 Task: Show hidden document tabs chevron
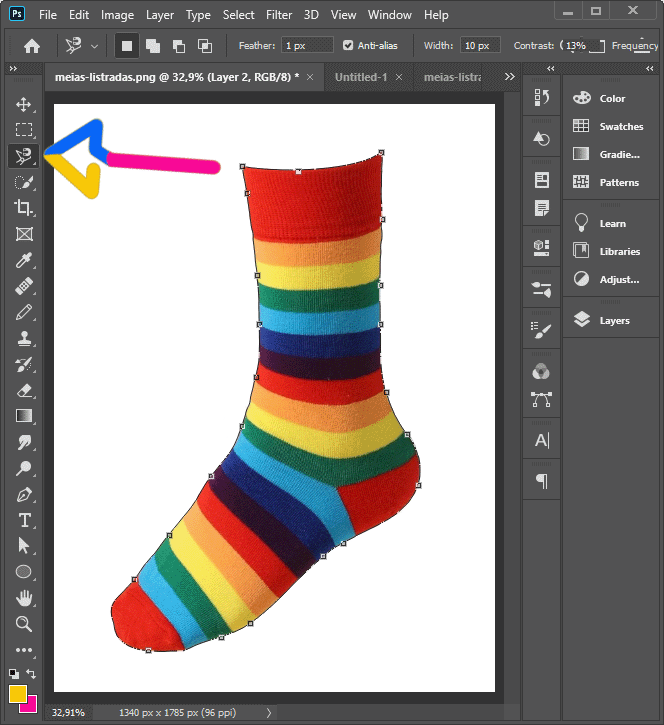(510, 76)
